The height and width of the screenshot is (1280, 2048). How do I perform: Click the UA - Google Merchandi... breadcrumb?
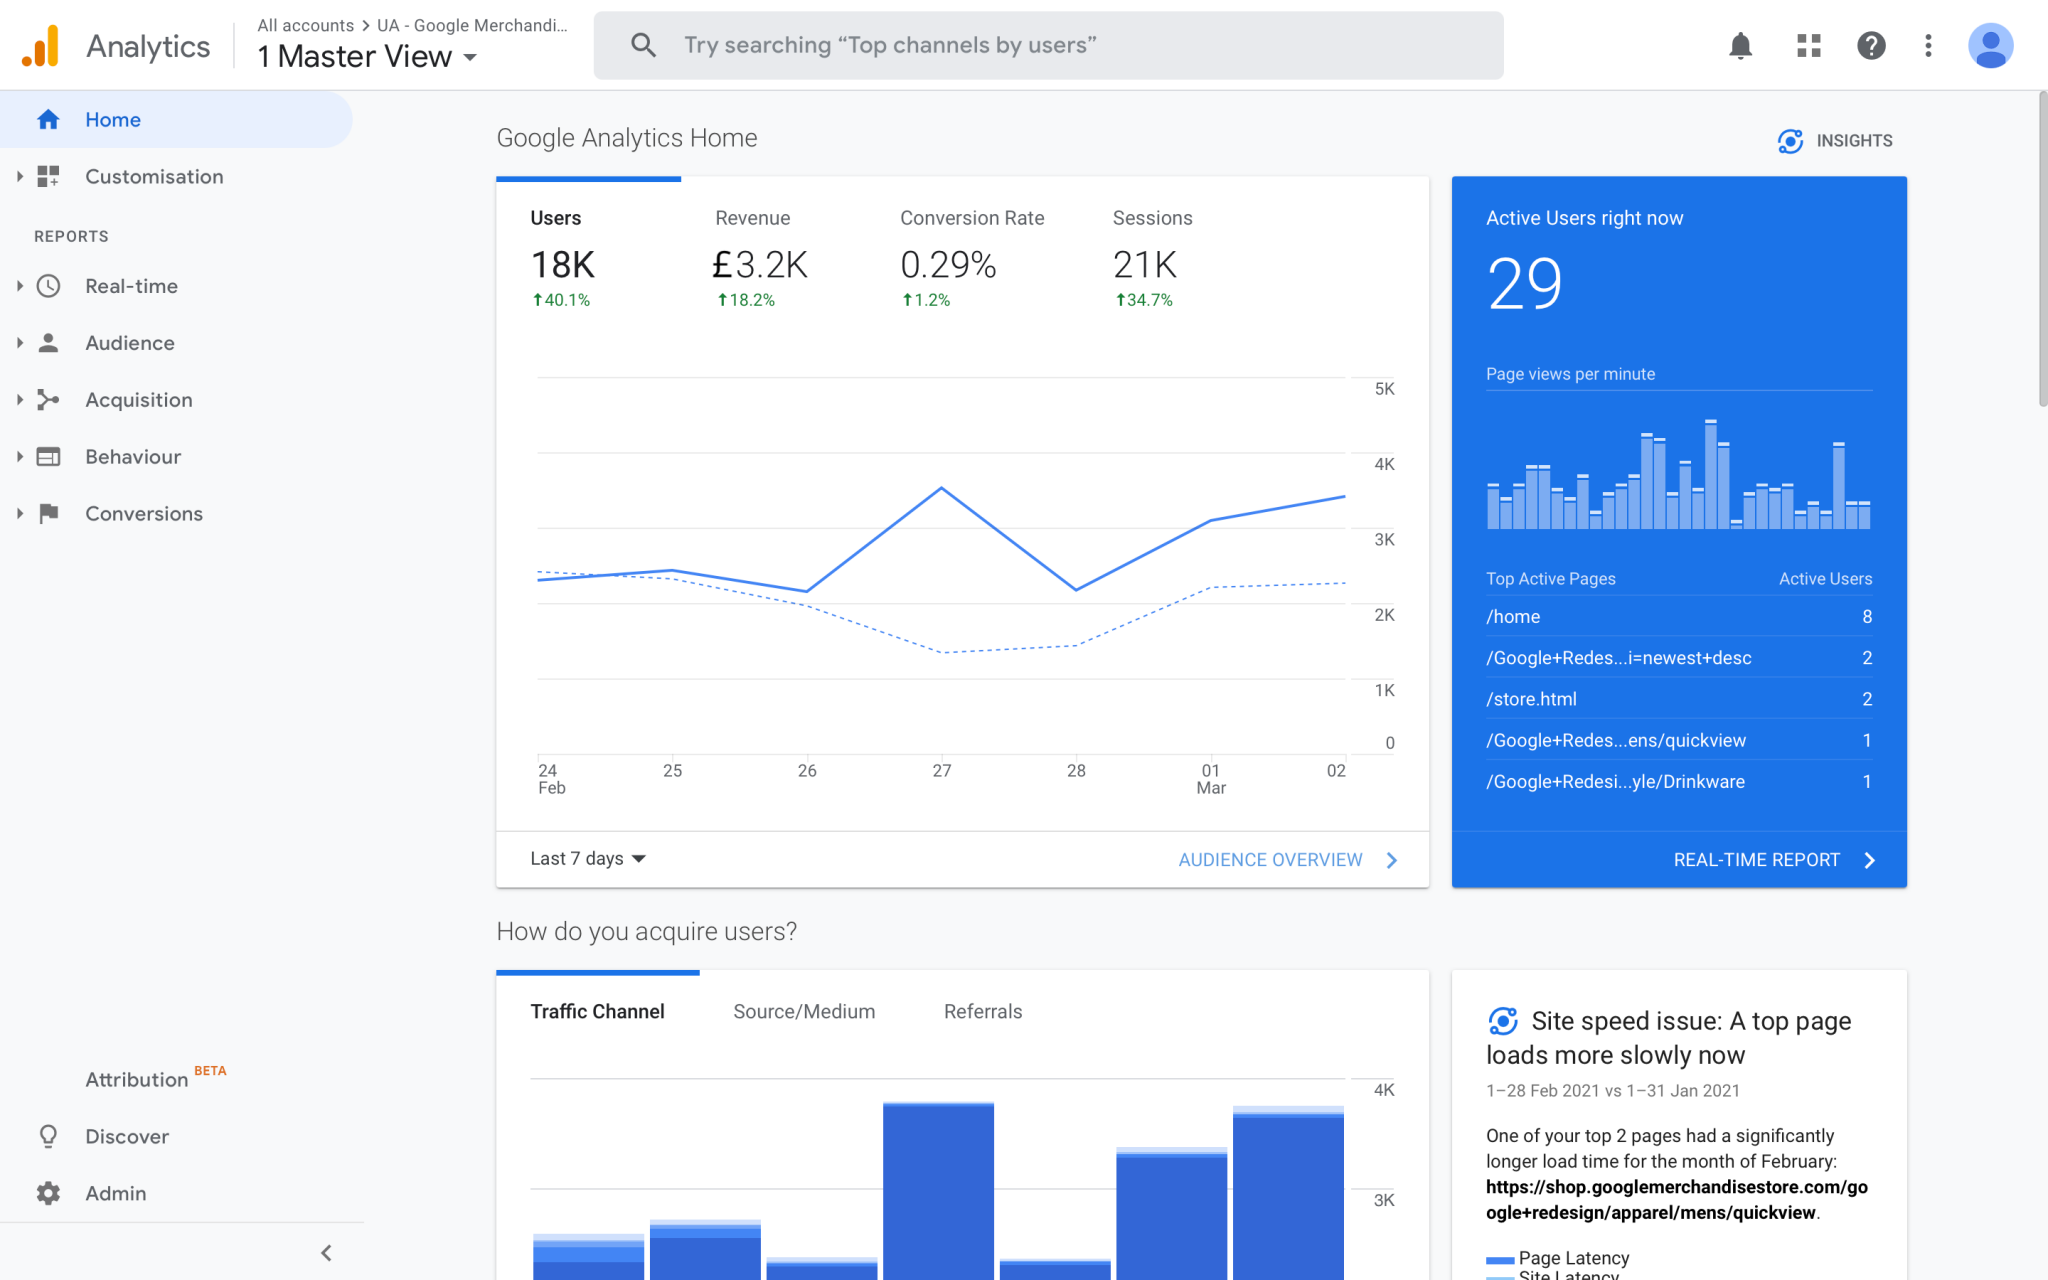(472, 26)
